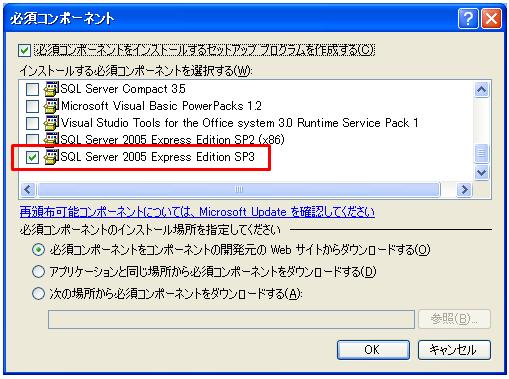Click the SQL Server 2005 Express SP3 package icon

tap(51, 157)
